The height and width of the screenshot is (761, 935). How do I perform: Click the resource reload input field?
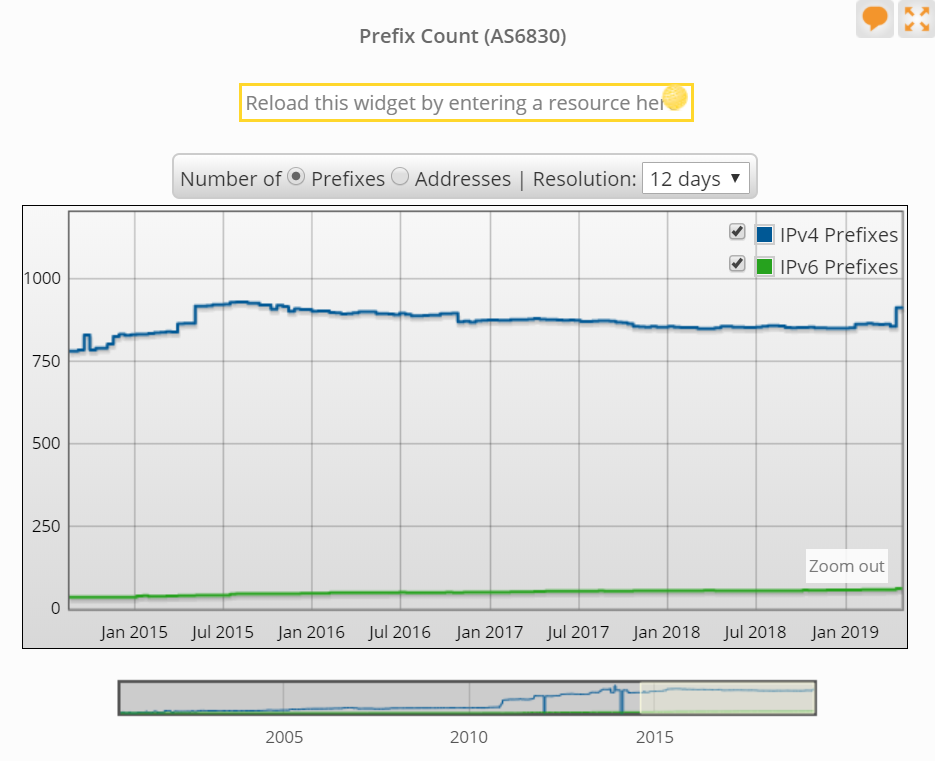point(465,102)
